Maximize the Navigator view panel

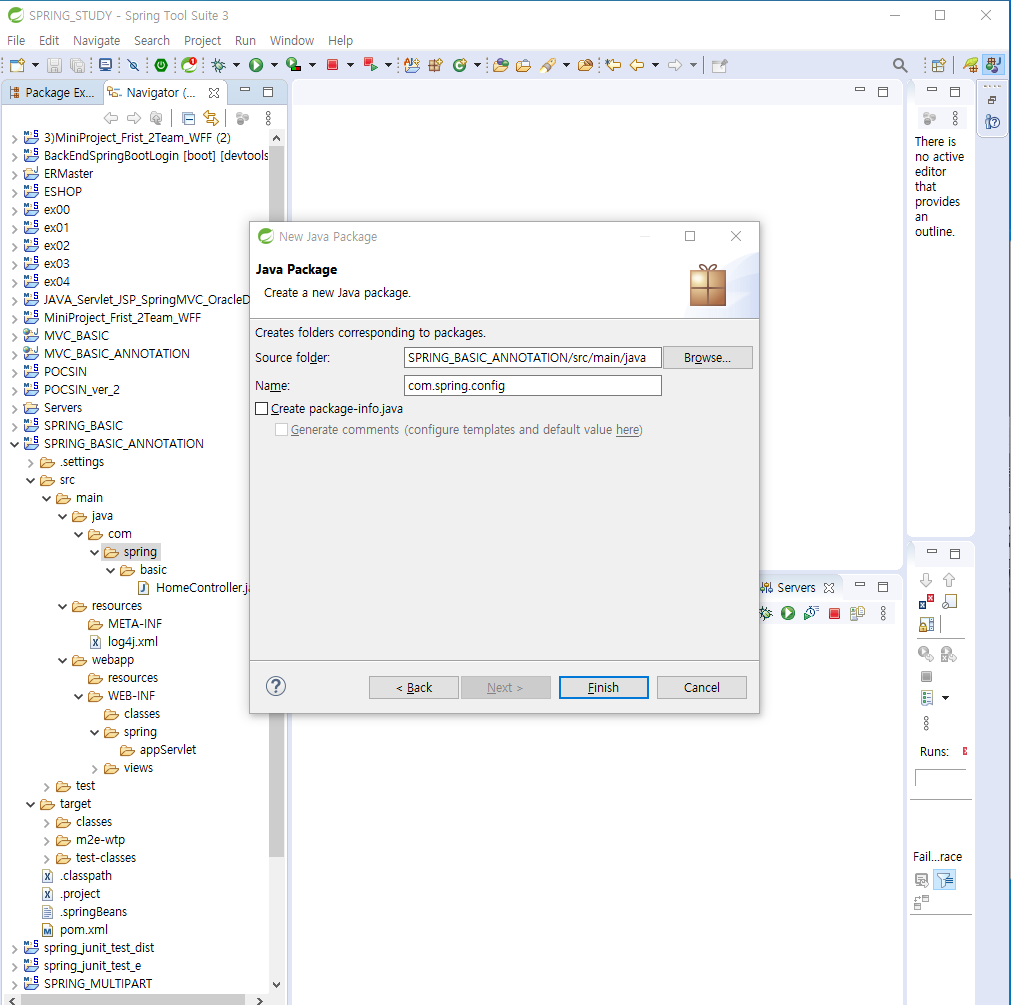(268, 92)
